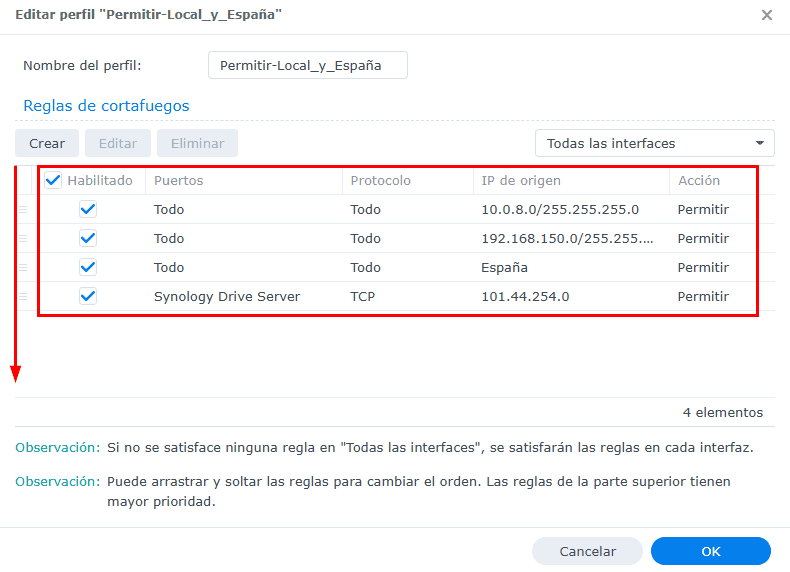Uncheck the España rule checkbox
This screenshot has width=790, height=572.
point(88,268)
